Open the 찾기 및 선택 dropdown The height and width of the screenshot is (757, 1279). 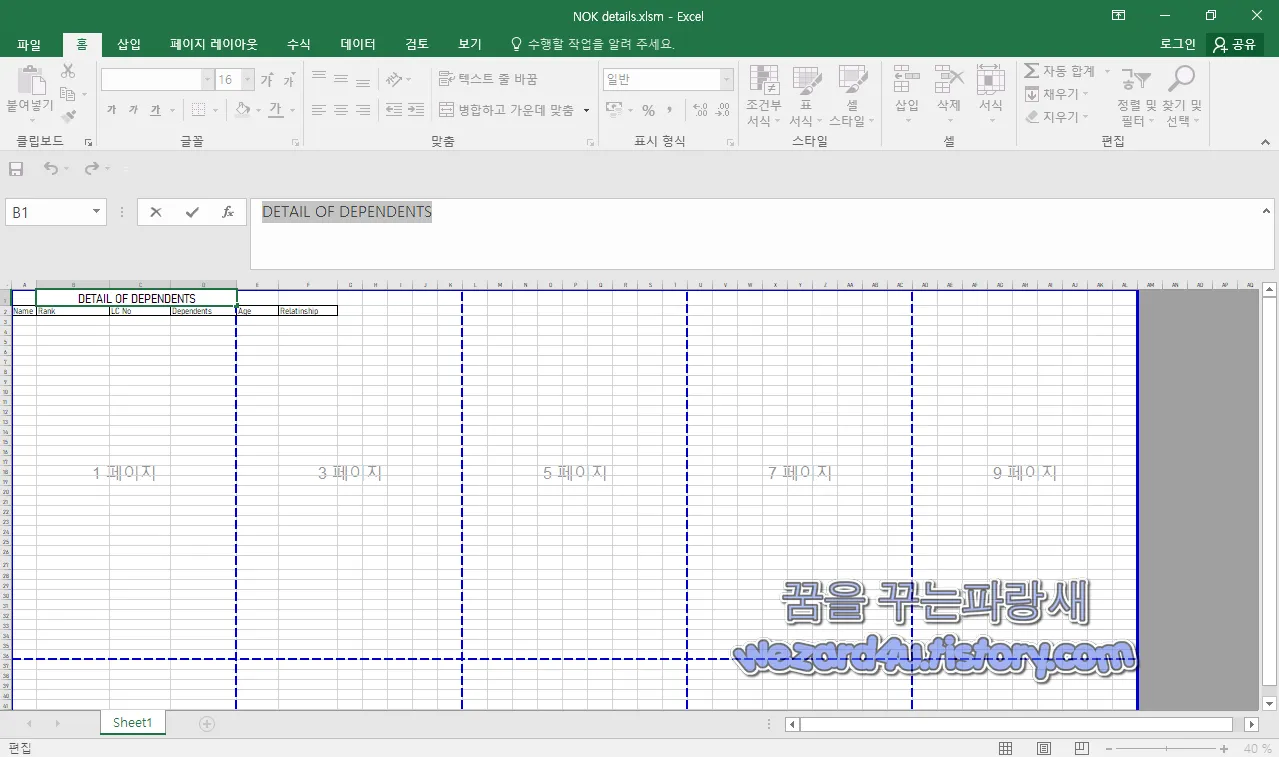click(x=1181, y=97)
